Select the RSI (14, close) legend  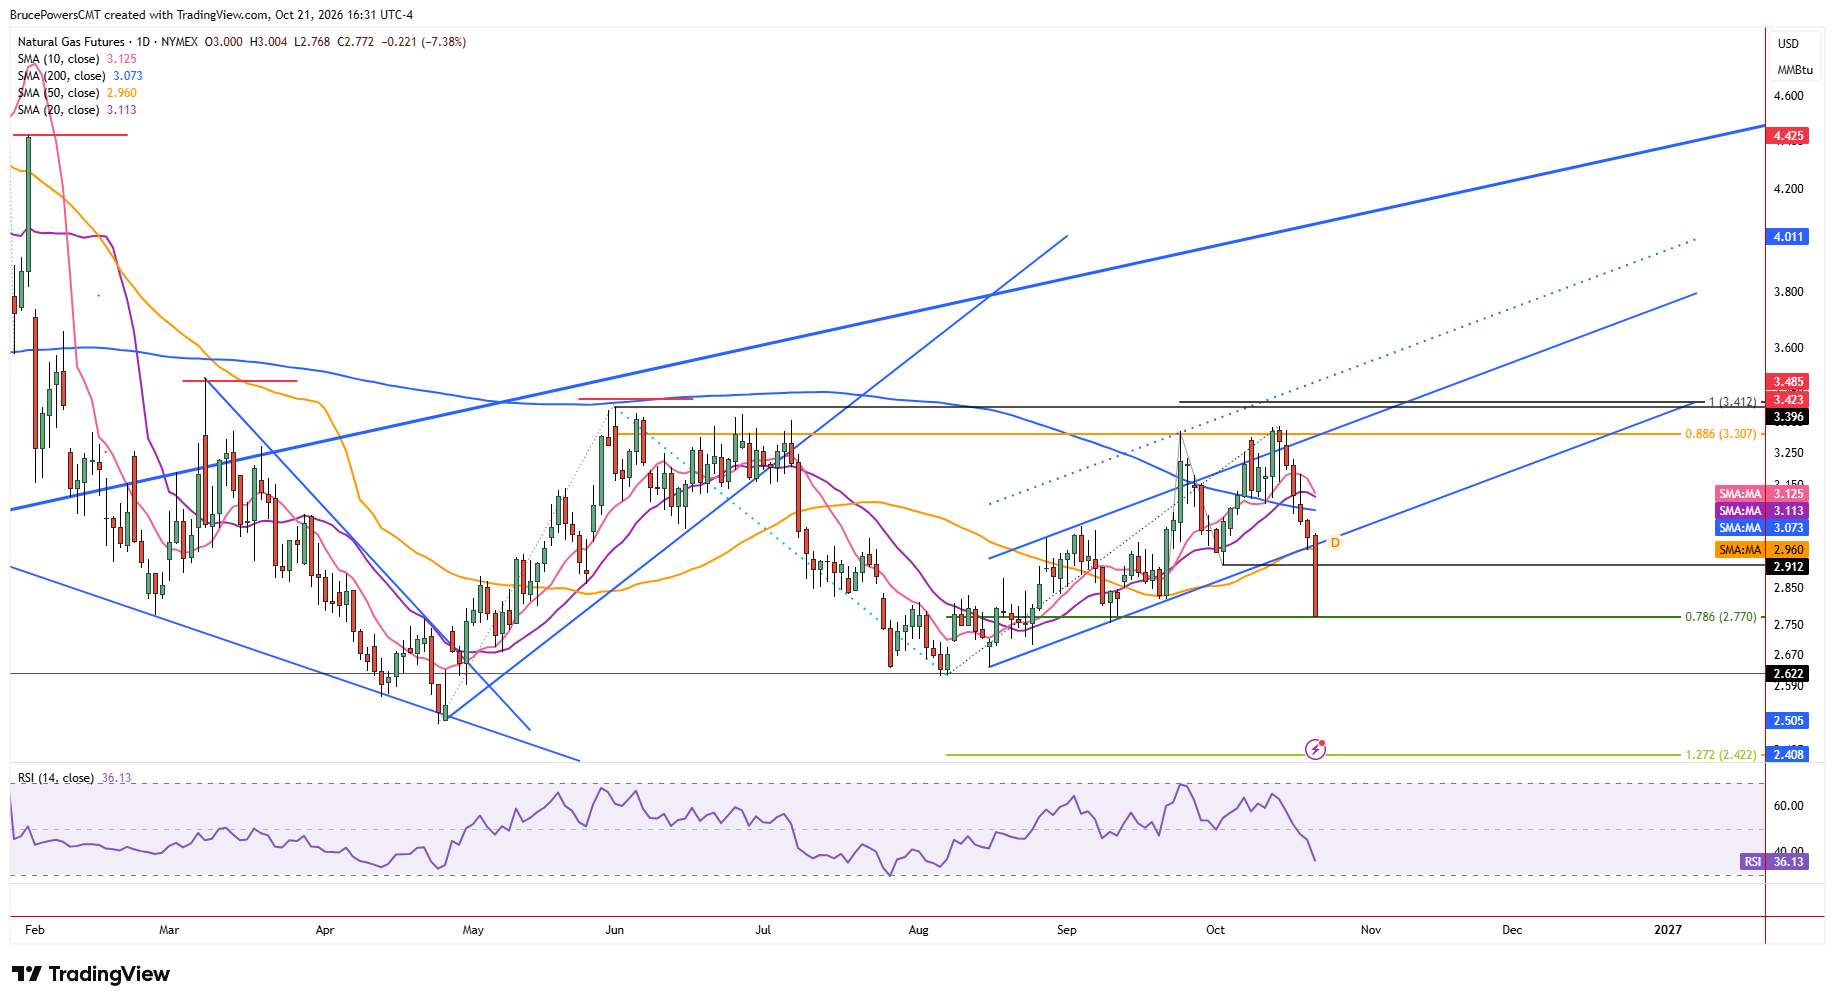click(x=56, y=778)
